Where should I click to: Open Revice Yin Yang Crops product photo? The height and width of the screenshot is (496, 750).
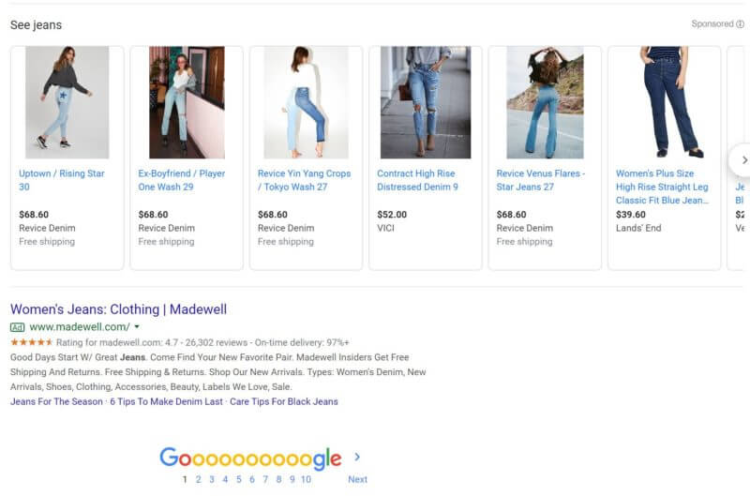click(306, 102)
